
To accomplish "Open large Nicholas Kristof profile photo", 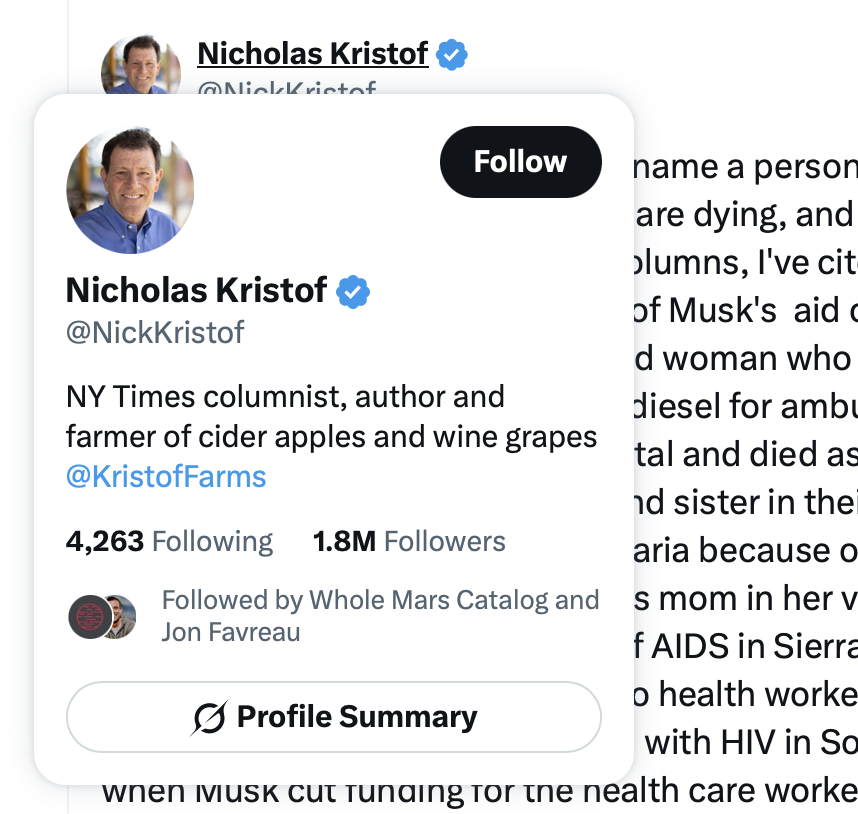I will [x=130, y=190].
